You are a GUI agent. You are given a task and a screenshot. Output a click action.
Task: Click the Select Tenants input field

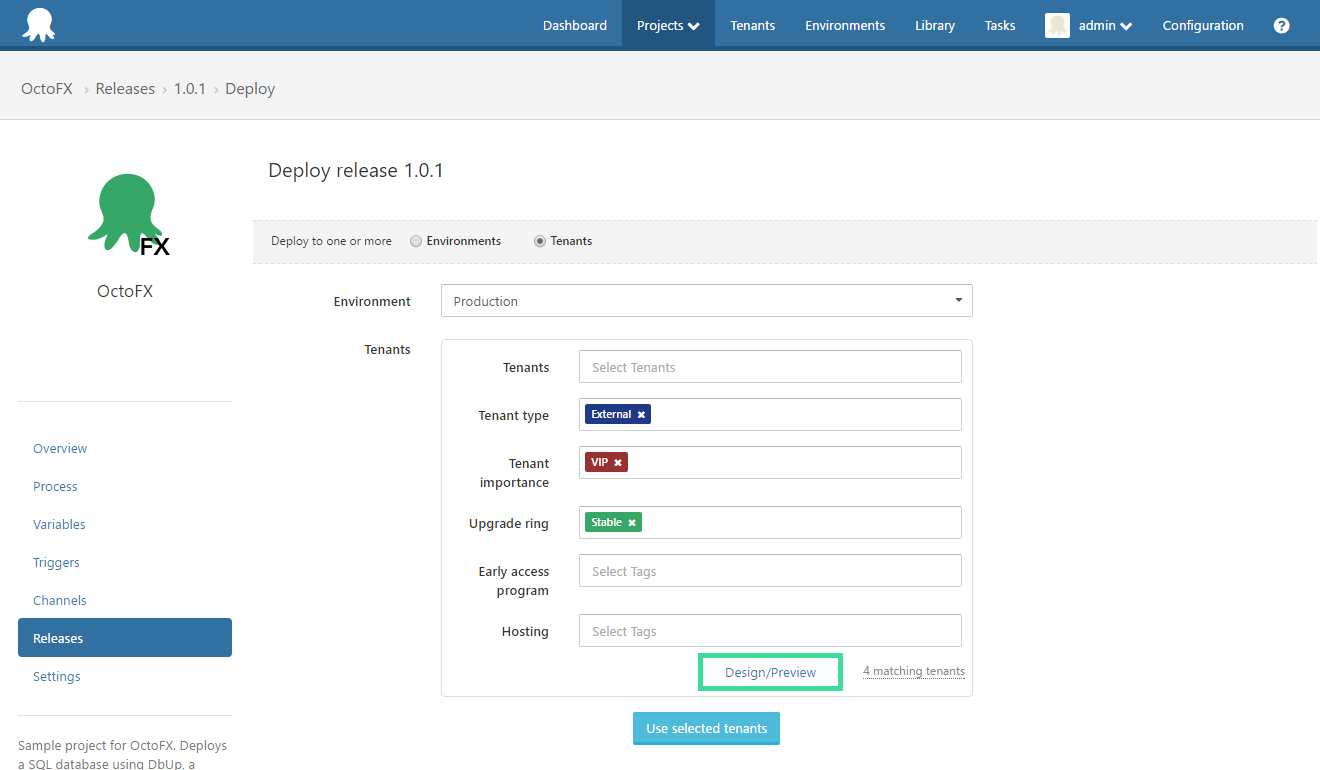click(770, 366)
